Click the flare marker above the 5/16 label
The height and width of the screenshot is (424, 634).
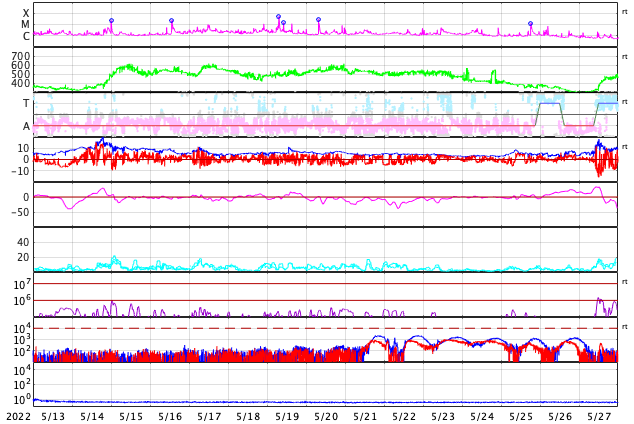tap(171, 20)
